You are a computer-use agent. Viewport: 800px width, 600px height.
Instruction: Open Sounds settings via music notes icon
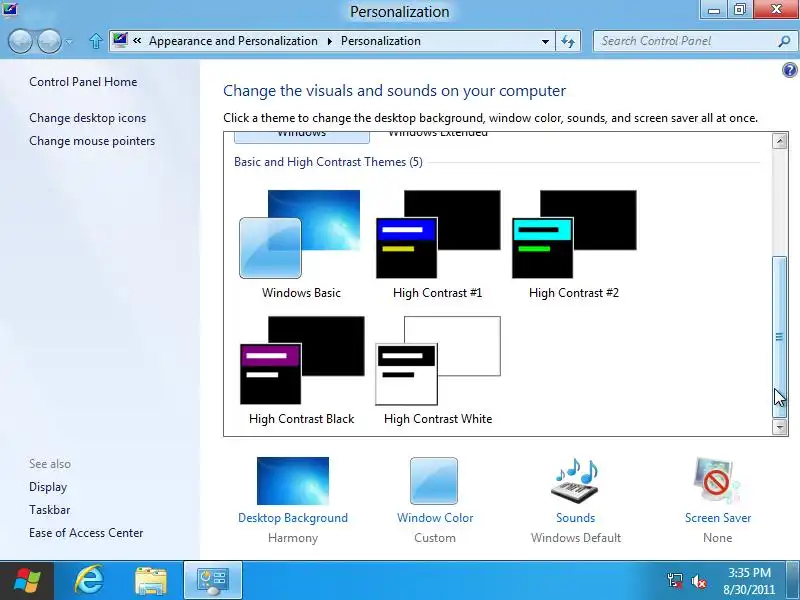click(x=575, y=481)
